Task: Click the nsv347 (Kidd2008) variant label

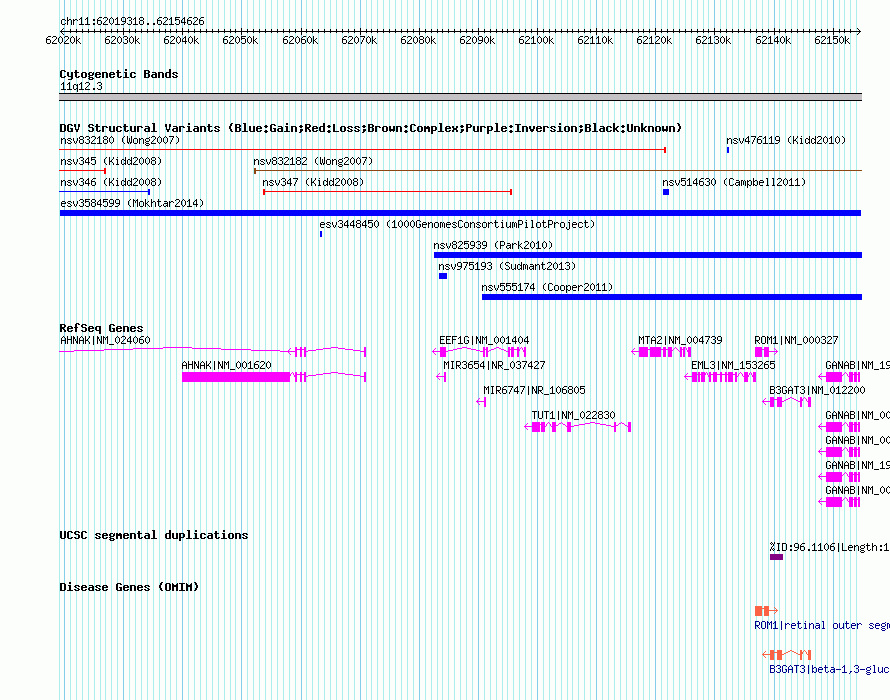Action: click(x=313, y=182)
